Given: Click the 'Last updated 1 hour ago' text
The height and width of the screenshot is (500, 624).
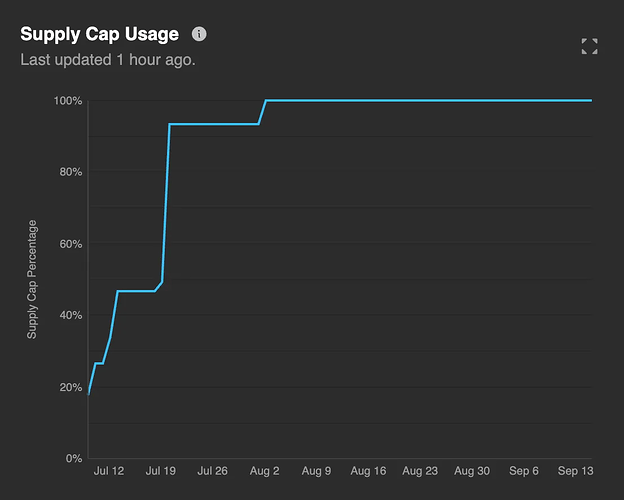Looking at the screenshot, I should (108, 59).
